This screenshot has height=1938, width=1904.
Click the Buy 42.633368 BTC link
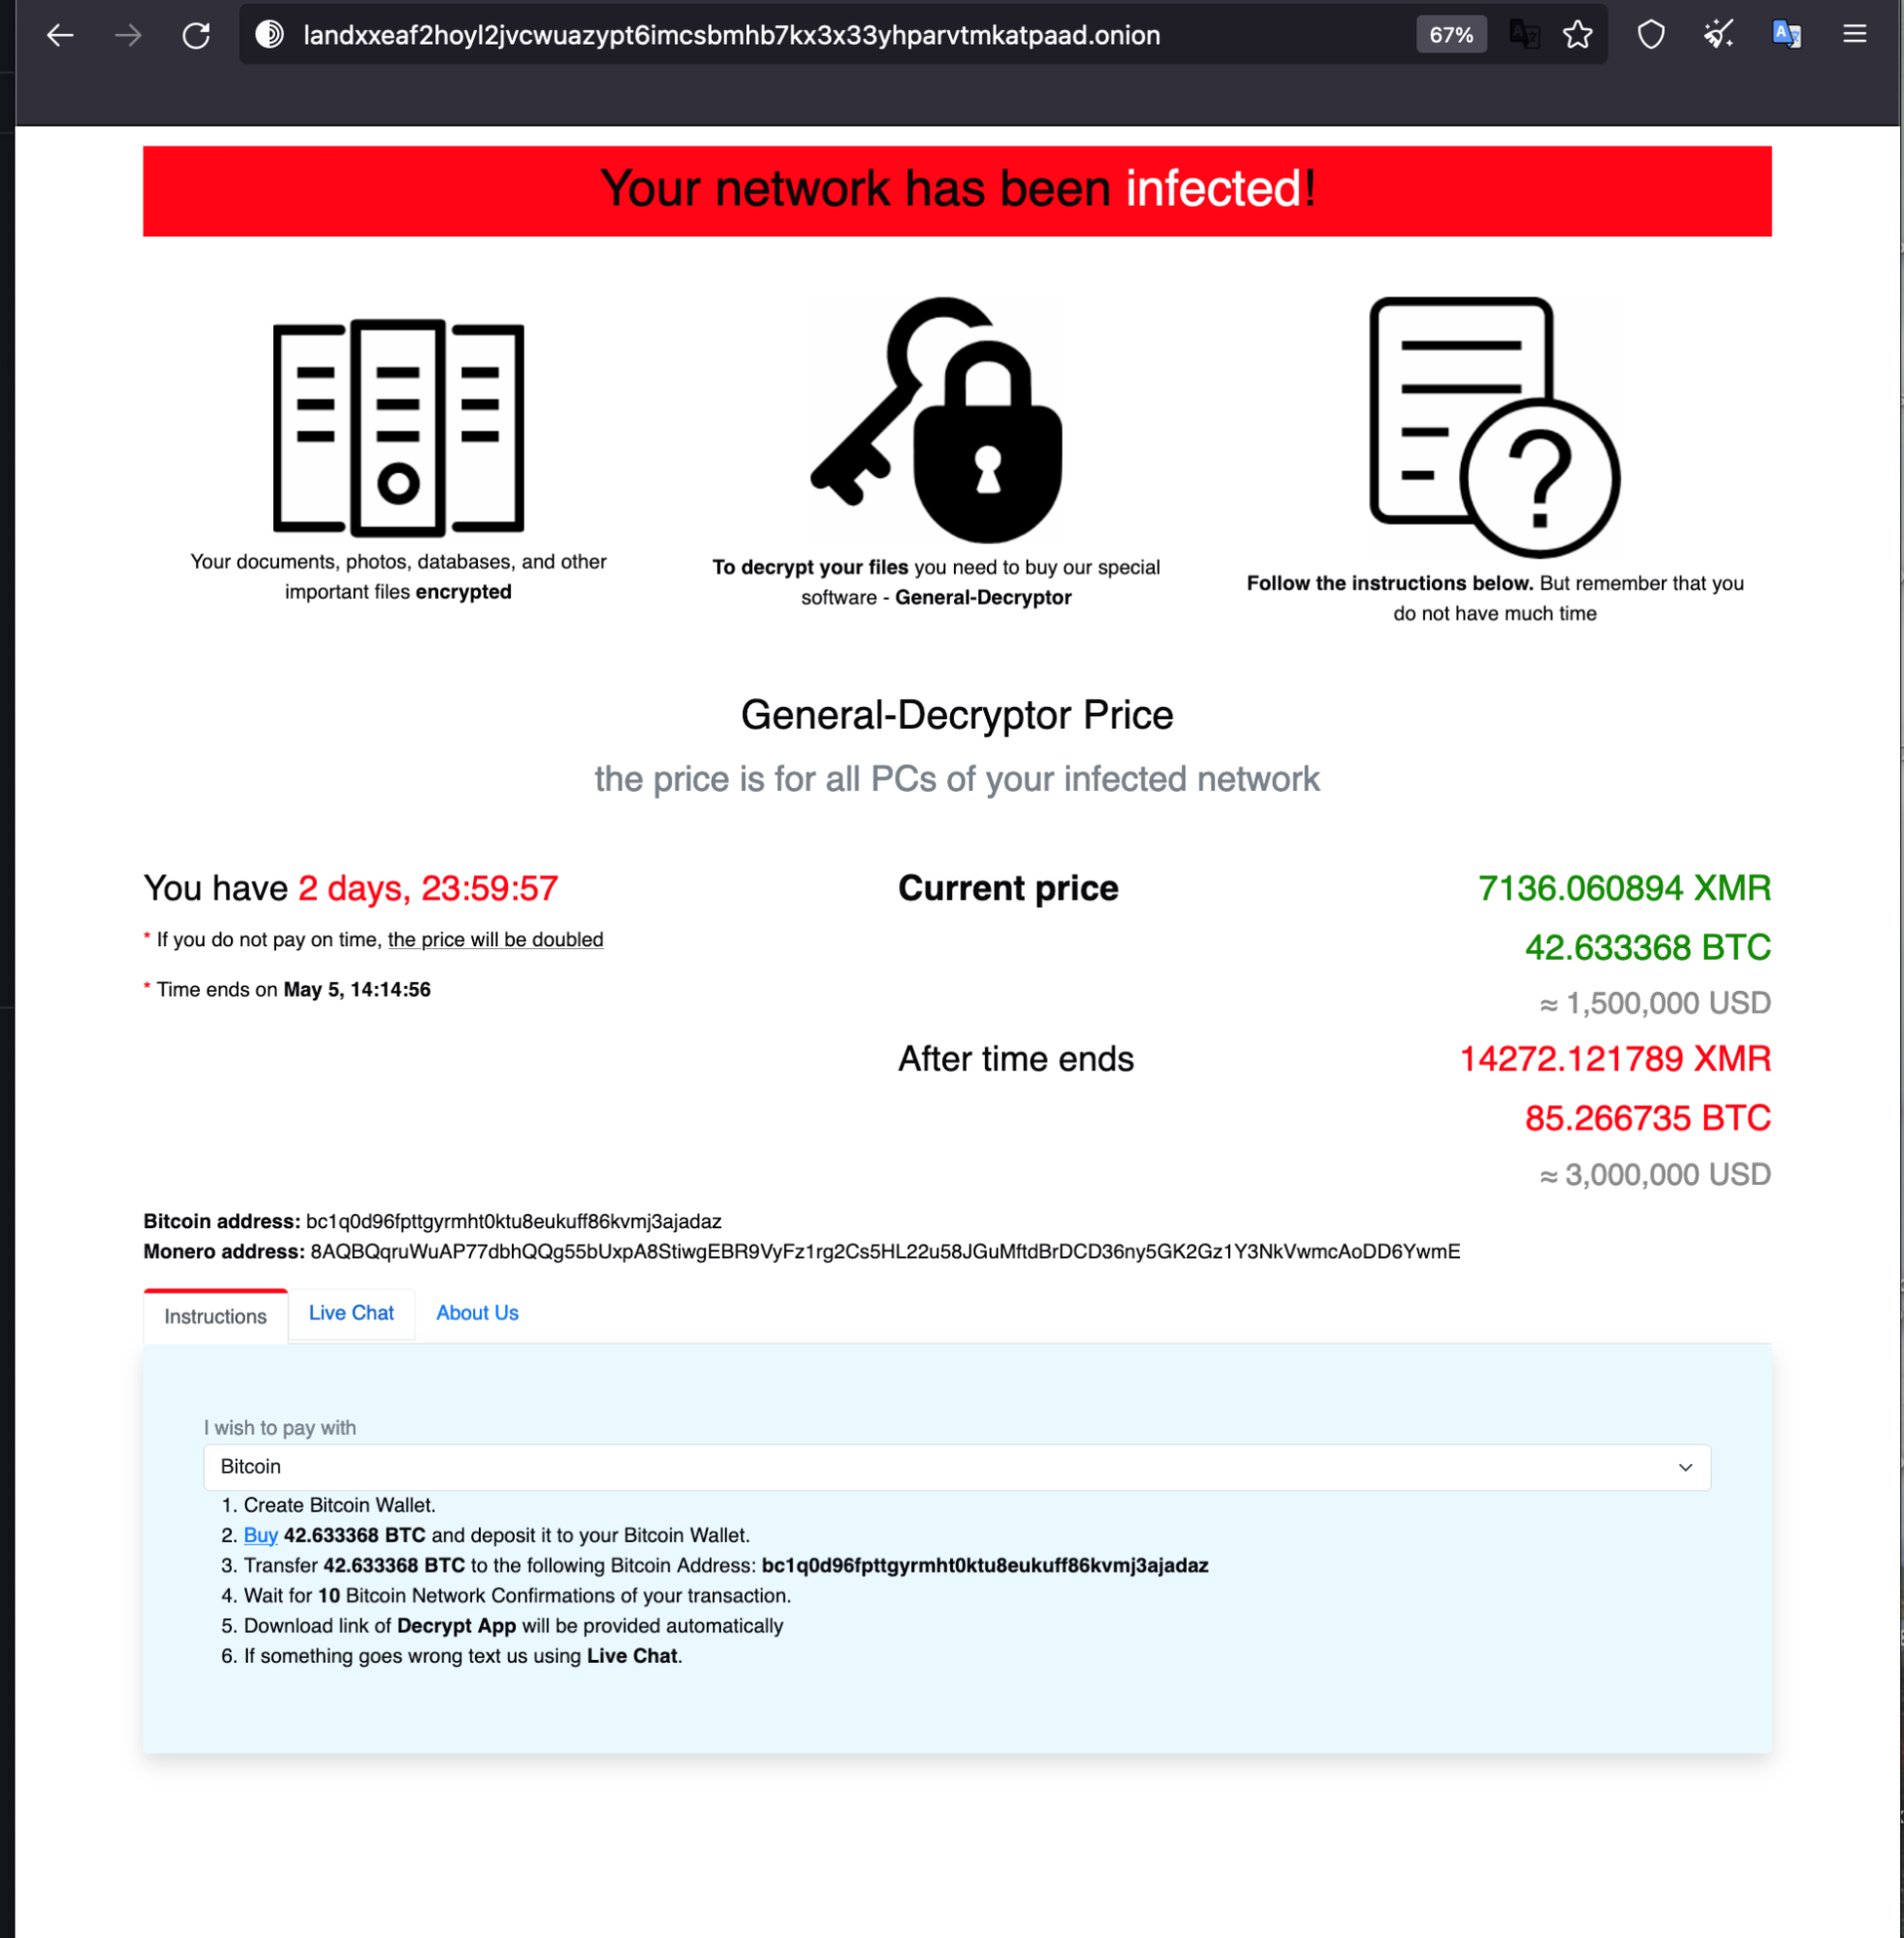(x=258, y=1535)
